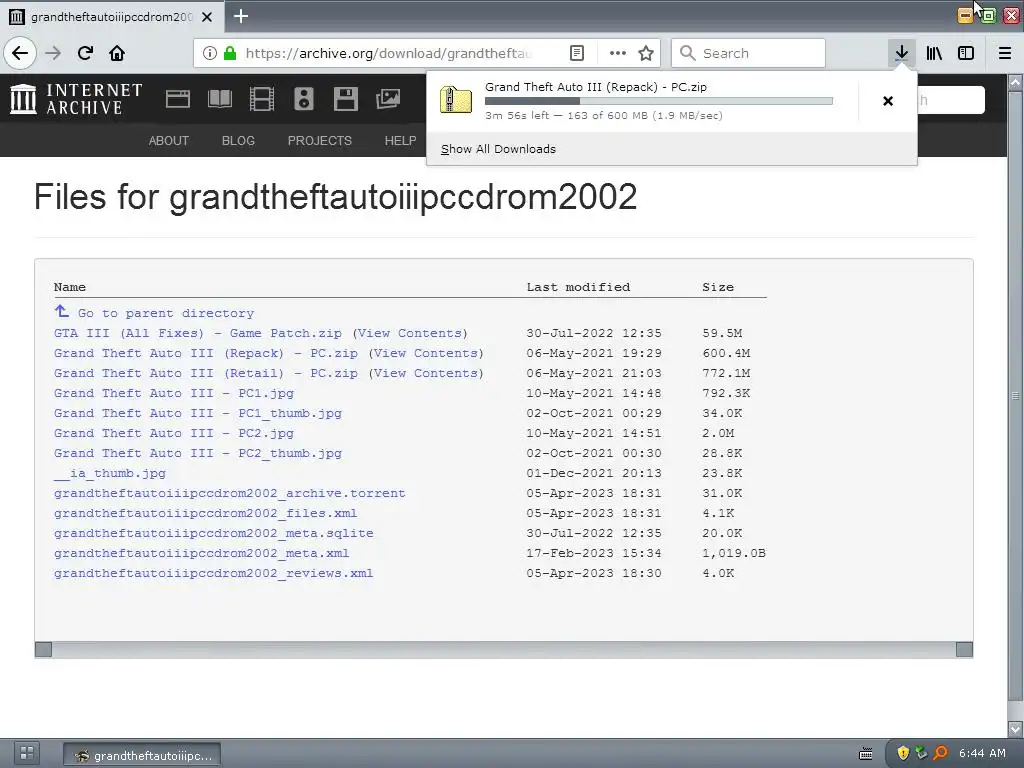Click the orange magnifier tray icon
Viewport: 1024px width, 768px height.
940,753
